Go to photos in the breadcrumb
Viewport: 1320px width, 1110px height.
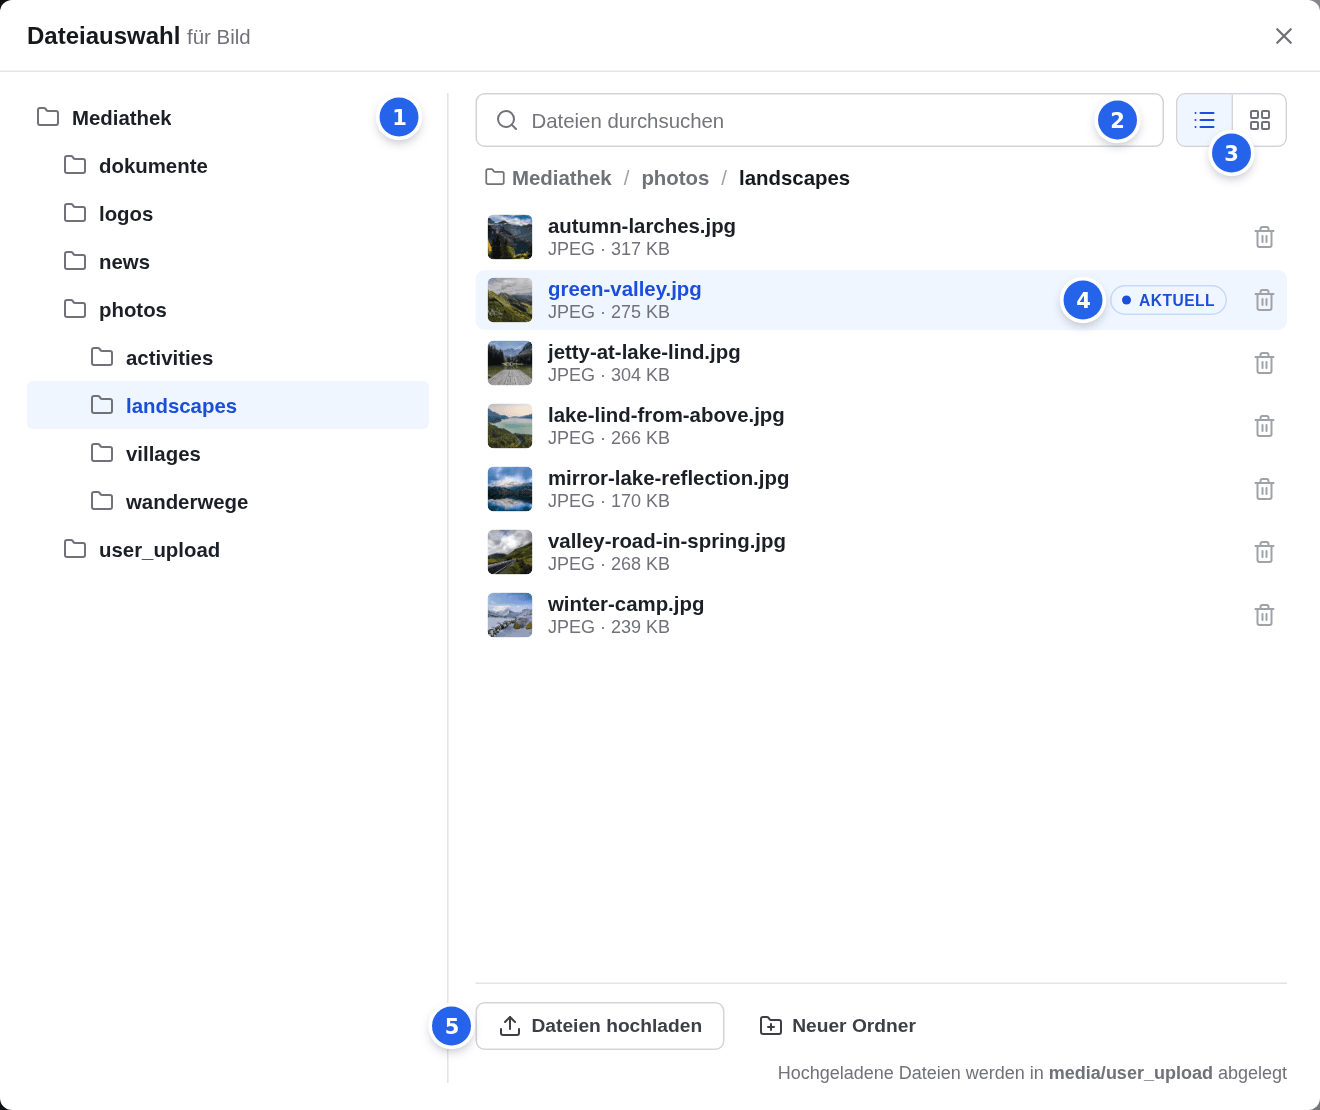click(x=675, y=178)
